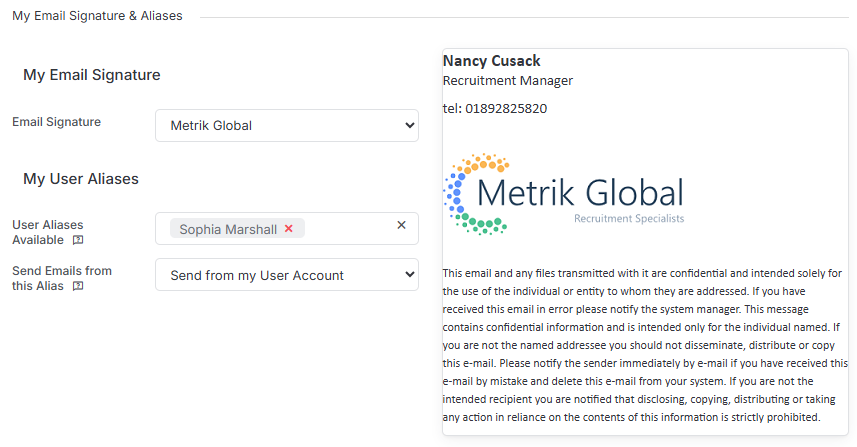Click the User Aliases Available label
The width and height of the screenshot is (857, 447).
(48, 232)
